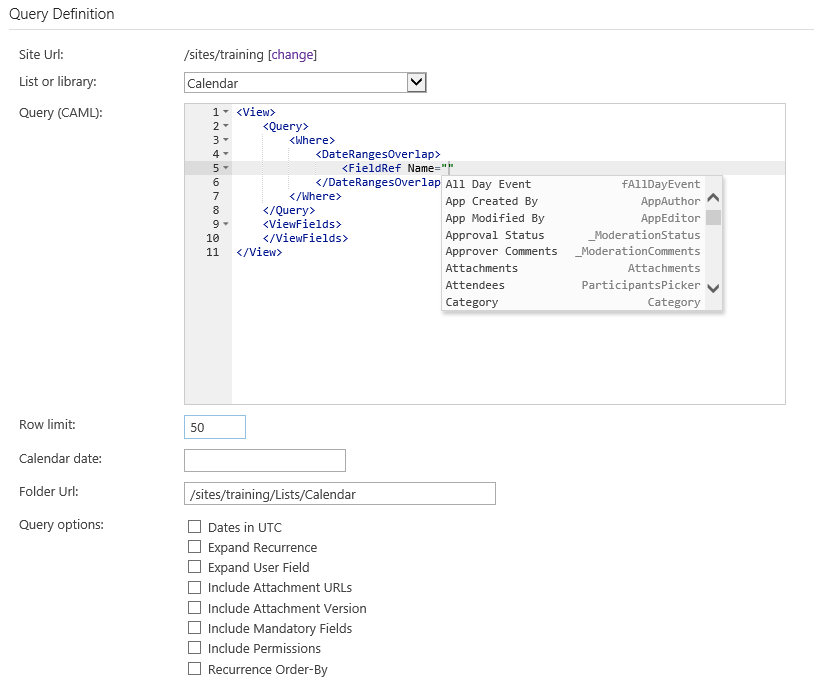
Task: Collapse the Where fold arrow on line 3
Action: click(226, 140)
